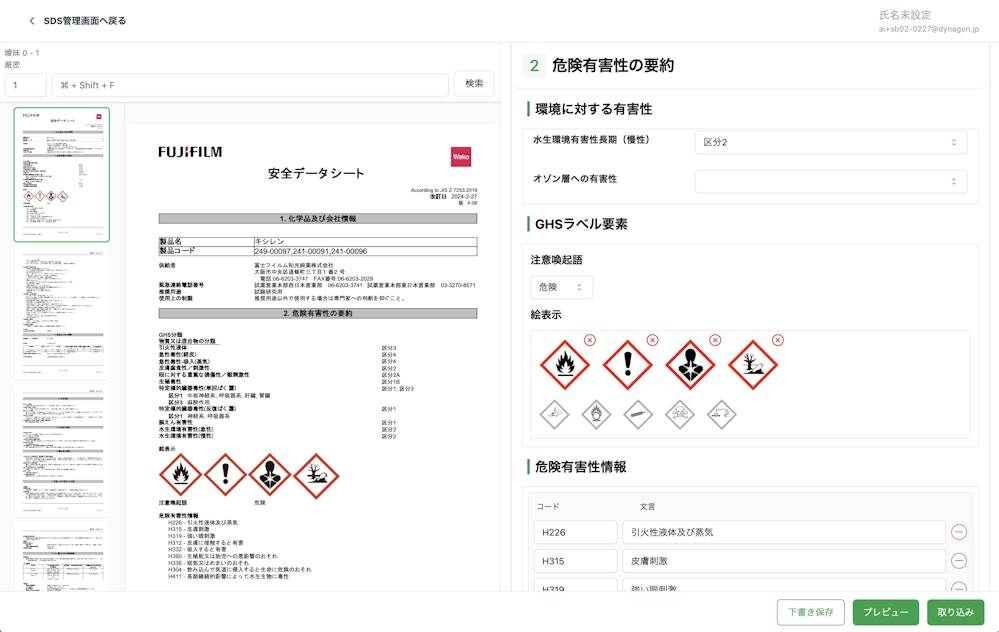Add the grey oxidizer flame-over-circle pictogram
The width and height of the screenshot is (999, 632).
596,415
